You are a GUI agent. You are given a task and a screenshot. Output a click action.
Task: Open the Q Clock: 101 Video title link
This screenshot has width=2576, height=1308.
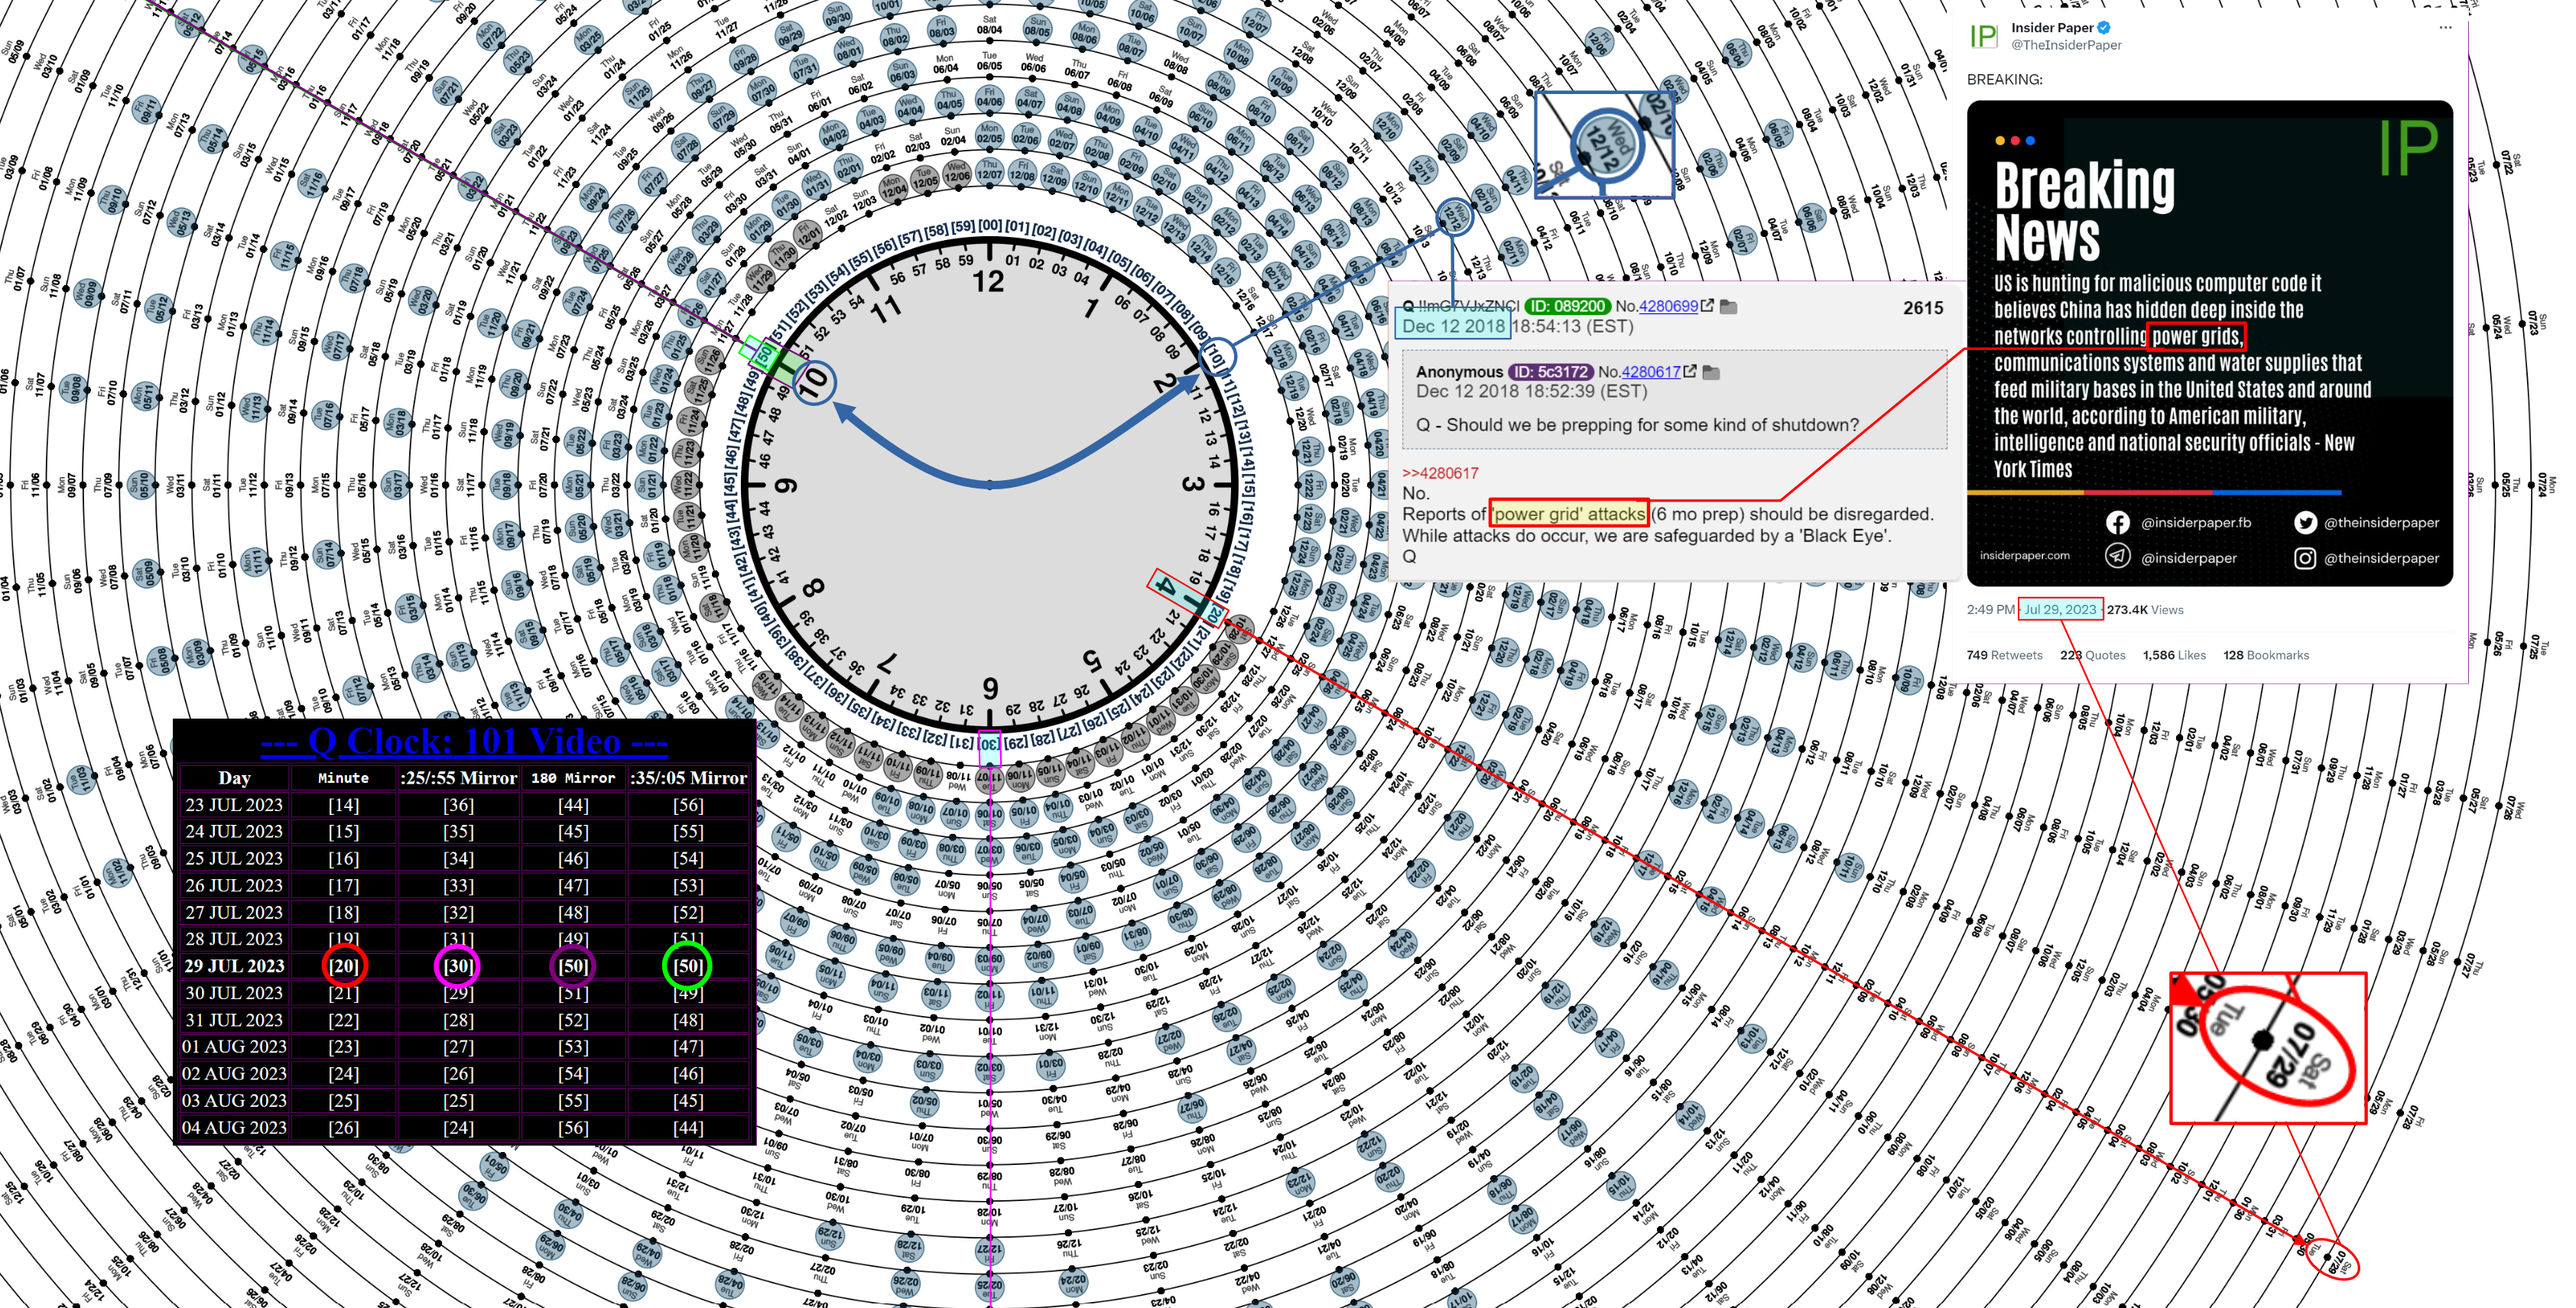[x=464, y=741]
